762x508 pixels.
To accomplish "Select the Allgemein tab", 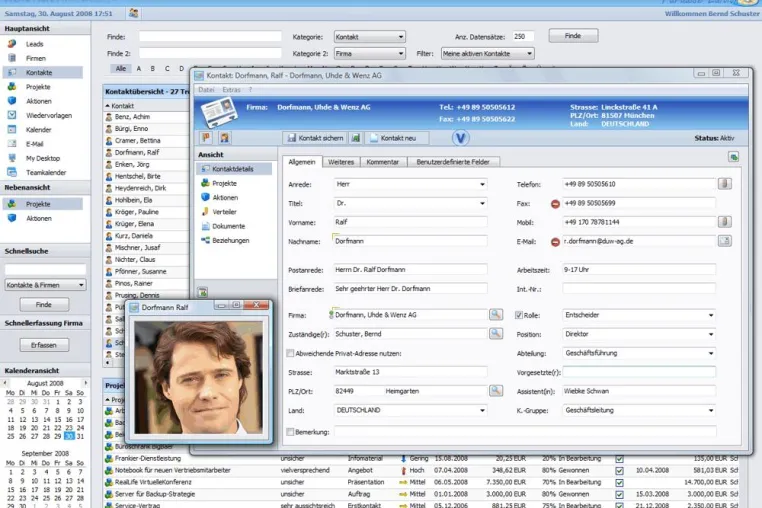I will 302,162.
